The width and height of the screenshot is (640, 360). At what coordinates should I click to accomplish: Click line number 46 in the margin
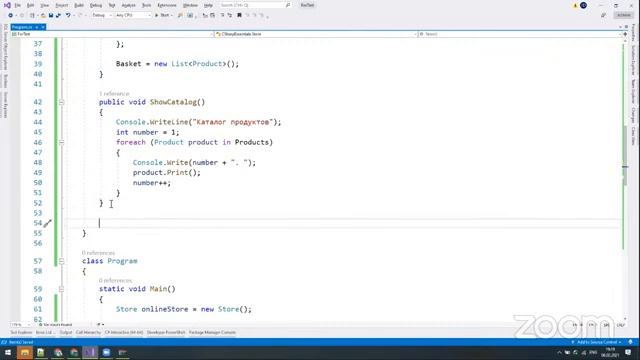point(38,142)
